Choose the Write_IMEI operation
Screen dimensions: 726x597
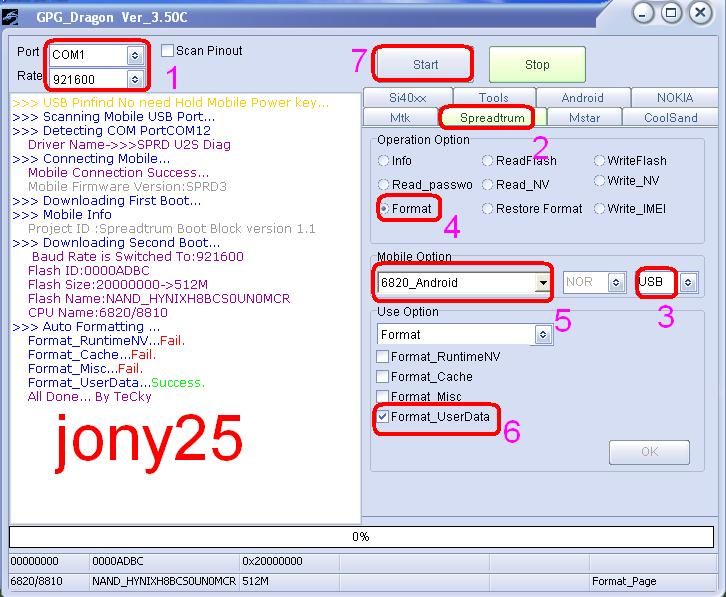pos(600,209)
